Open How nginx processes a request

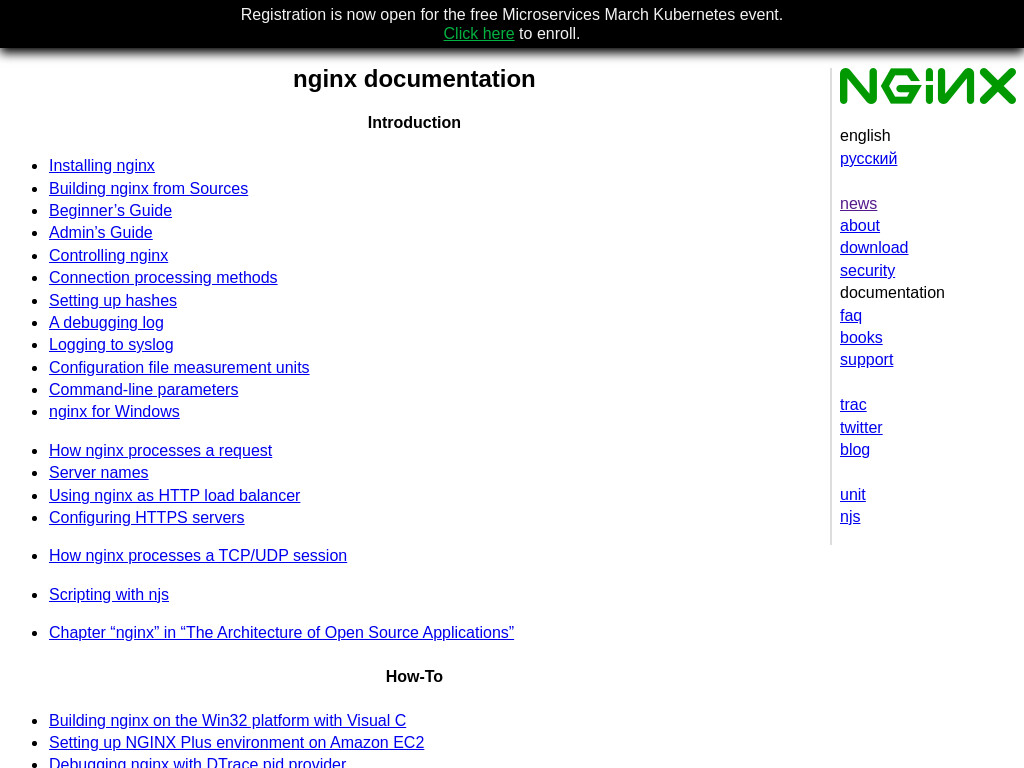pyautogui.click(x=161, y=451)
